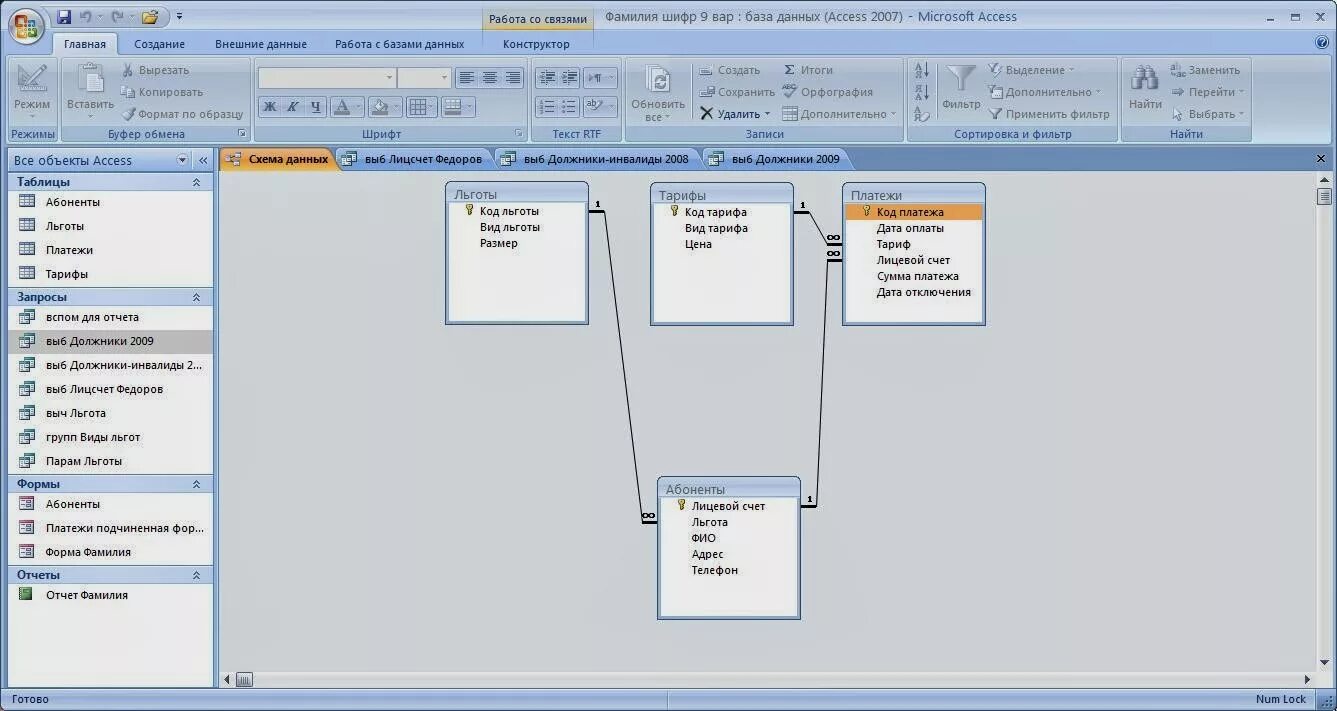Open Все объекты Access dropdown arrow

pos(182,160)
